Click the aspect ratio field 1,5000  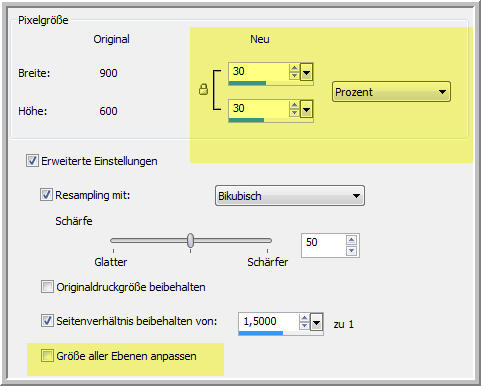tap(268, 321)
